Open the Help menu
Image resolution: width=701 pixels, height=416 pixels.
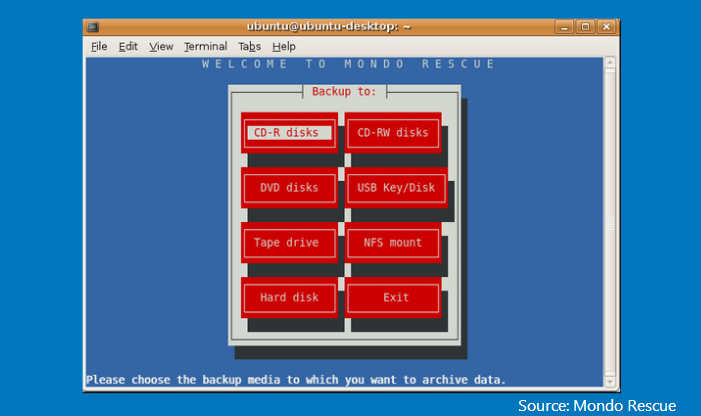(x=284, y=46)
